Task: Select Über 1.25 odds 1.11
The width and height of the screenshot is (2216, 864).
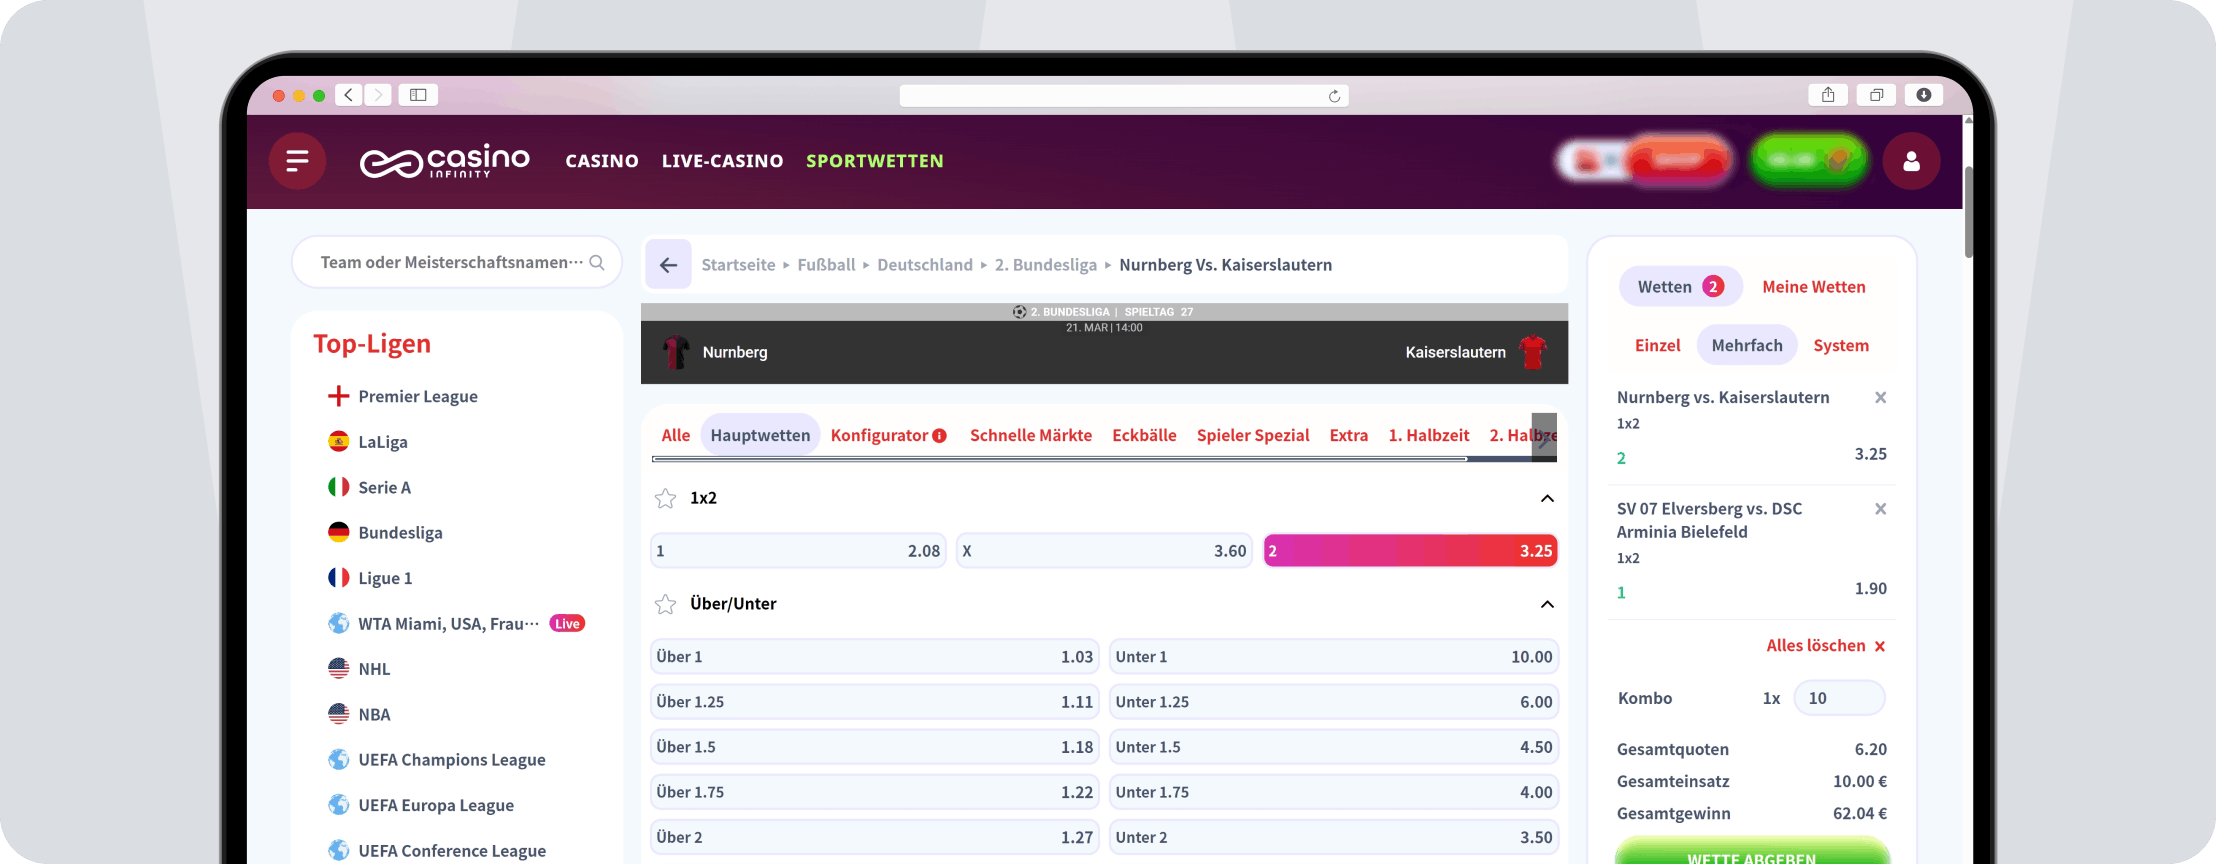Action: [x=874, y=702]
